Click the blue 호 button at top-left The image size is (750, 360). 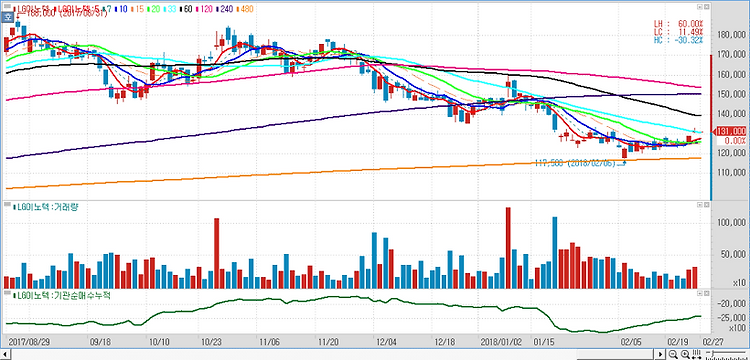(7, 17)
